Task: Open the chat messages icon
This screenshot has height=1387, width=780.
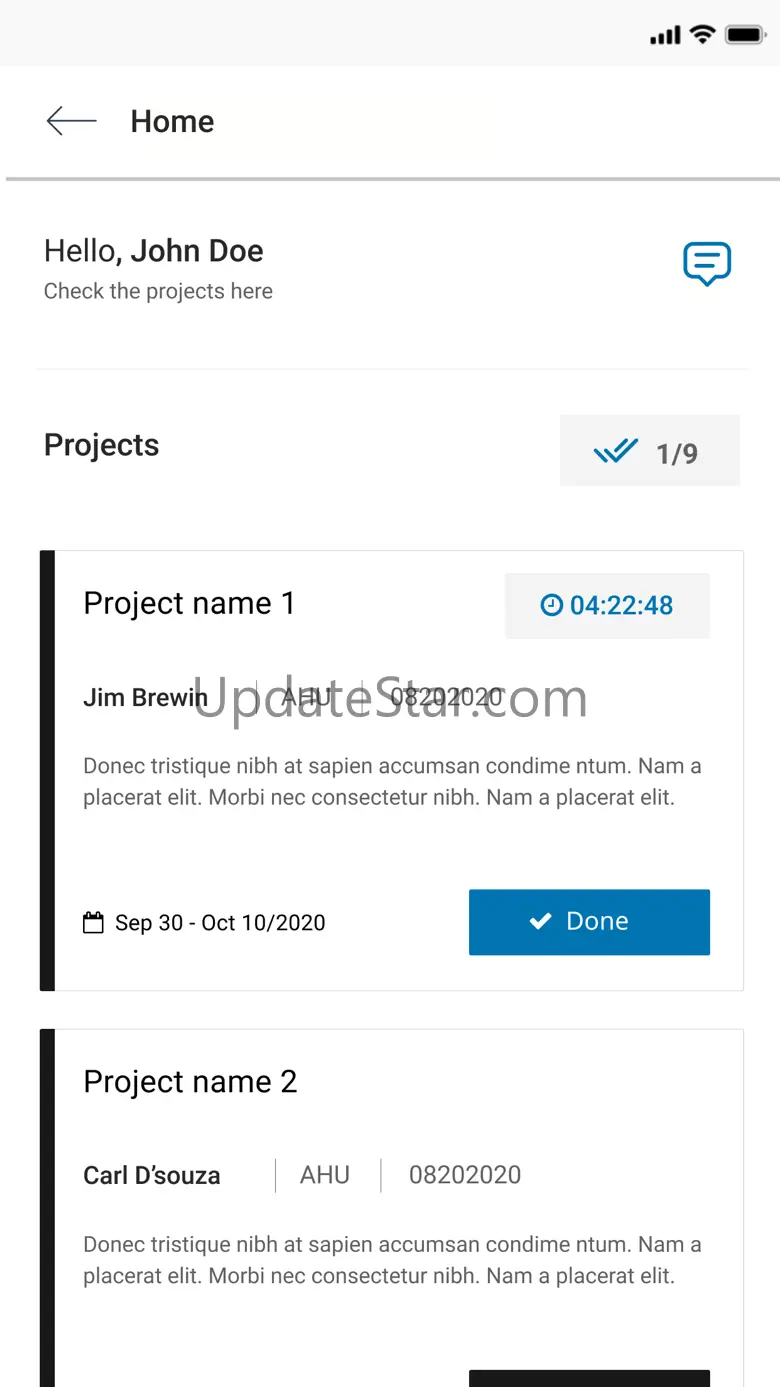Action: [707, 264]
